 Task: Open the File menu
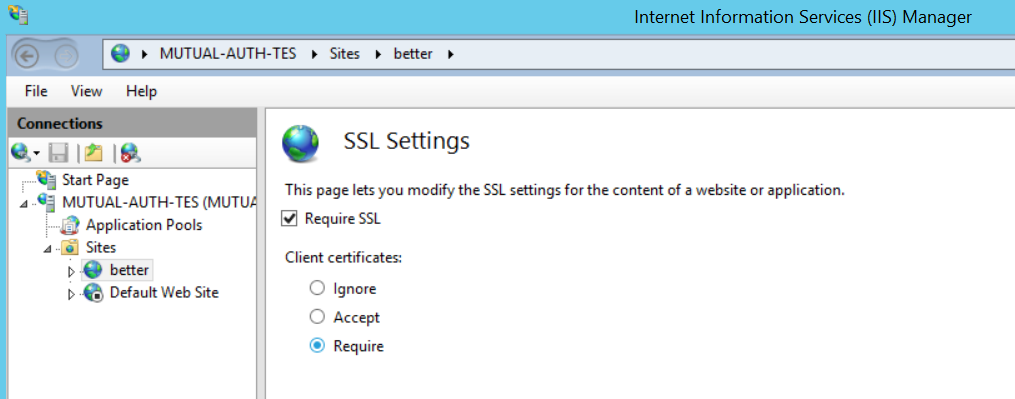(36, 91)
